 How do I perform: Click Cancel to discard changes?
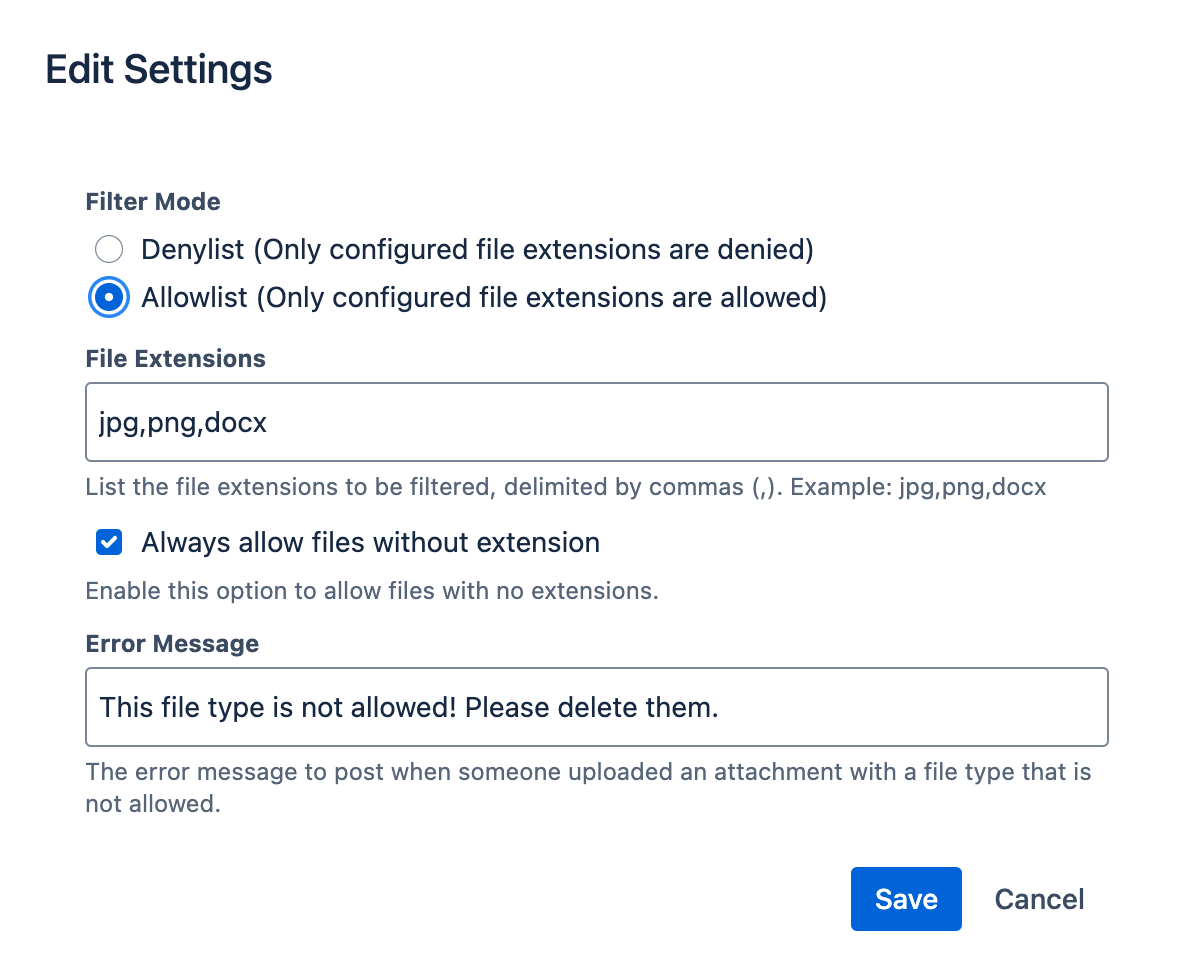tap(1039, 898)
